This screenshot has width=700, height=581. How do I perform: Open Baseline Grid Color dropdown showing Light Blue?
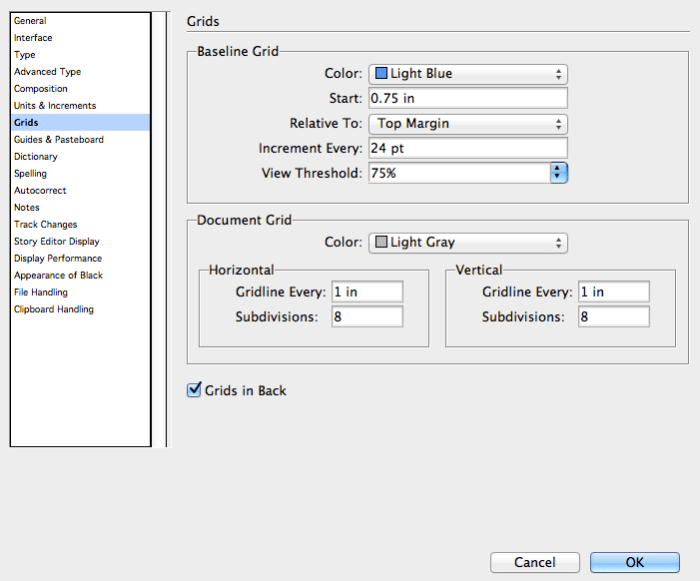coord(468,74)
